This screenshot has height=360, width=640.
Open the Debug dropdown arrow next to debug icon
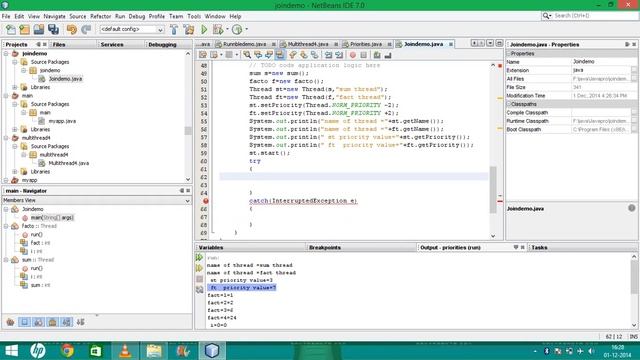[x=227, y=29]
